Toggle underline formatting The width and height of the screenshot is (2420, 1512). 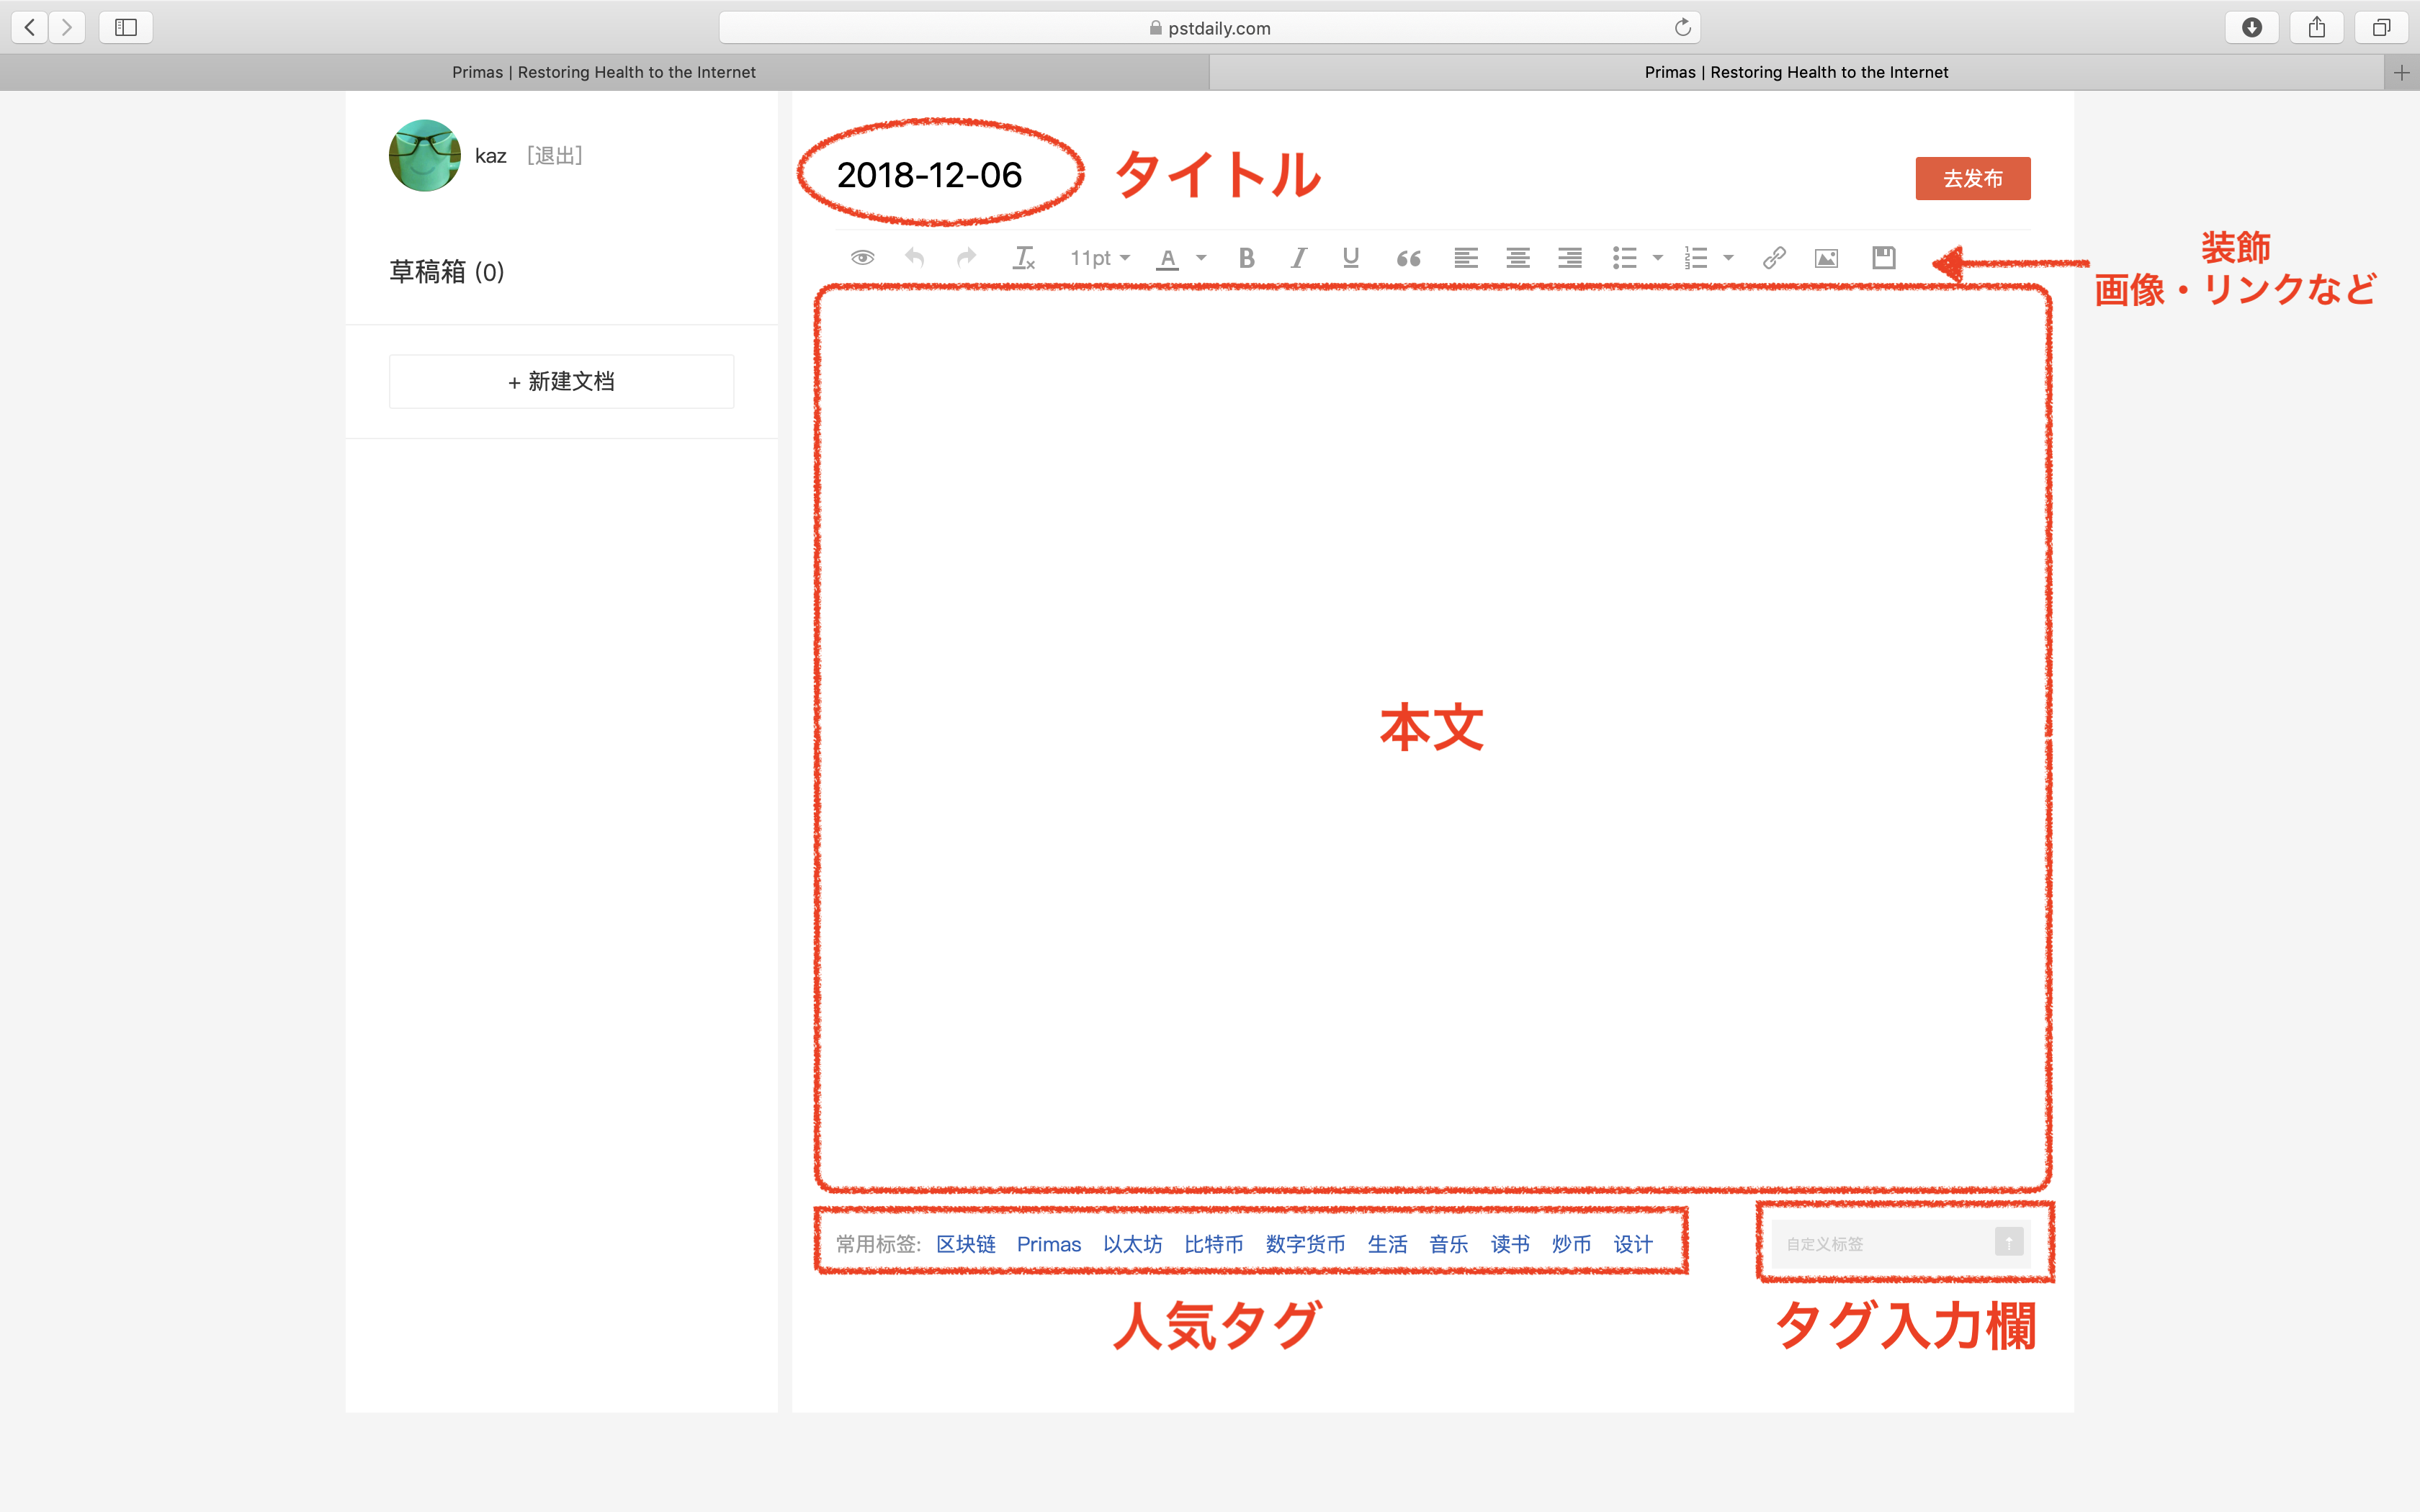1350,258
